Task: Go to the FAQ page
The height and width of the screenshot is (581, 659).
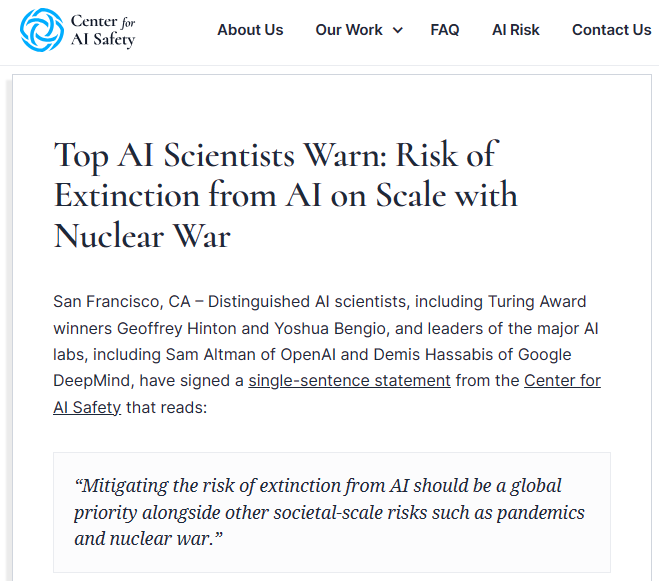Action: pos(445,30)
